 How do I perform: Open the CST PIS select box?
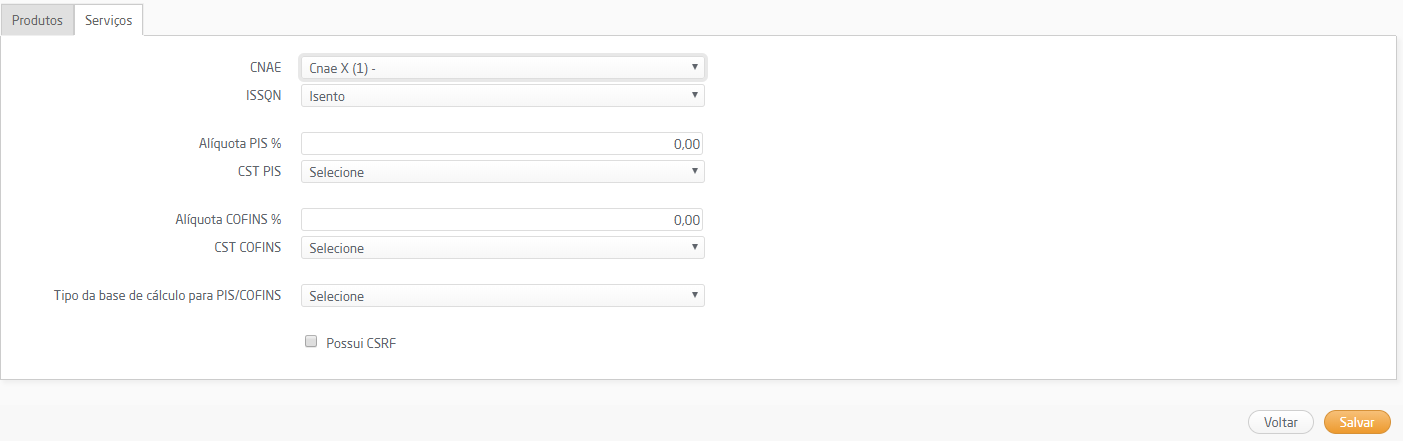pos(503,172)
